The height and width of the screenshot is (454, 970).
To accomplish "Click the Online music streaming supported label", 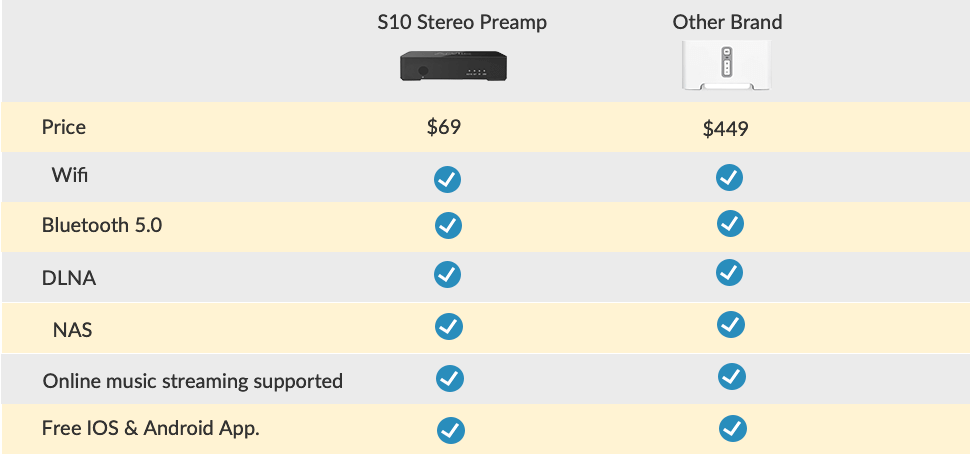I will point(192,381).
